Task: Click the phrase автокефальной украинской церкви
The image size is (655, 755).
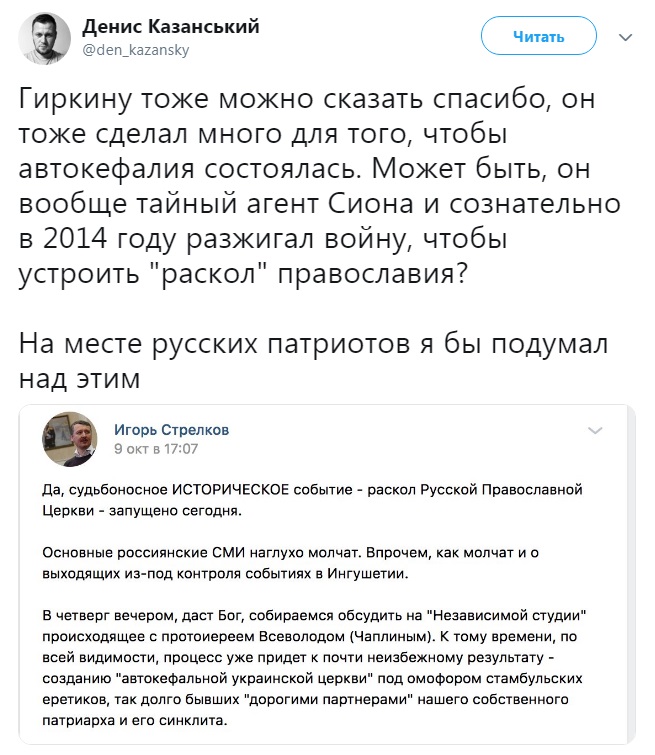Action: point(245,678)
